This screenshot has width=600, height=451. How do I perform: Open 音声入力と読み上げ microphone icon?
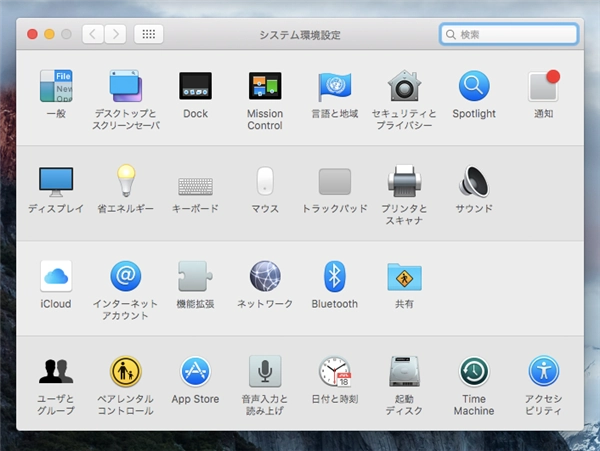[x=265, y=371]
